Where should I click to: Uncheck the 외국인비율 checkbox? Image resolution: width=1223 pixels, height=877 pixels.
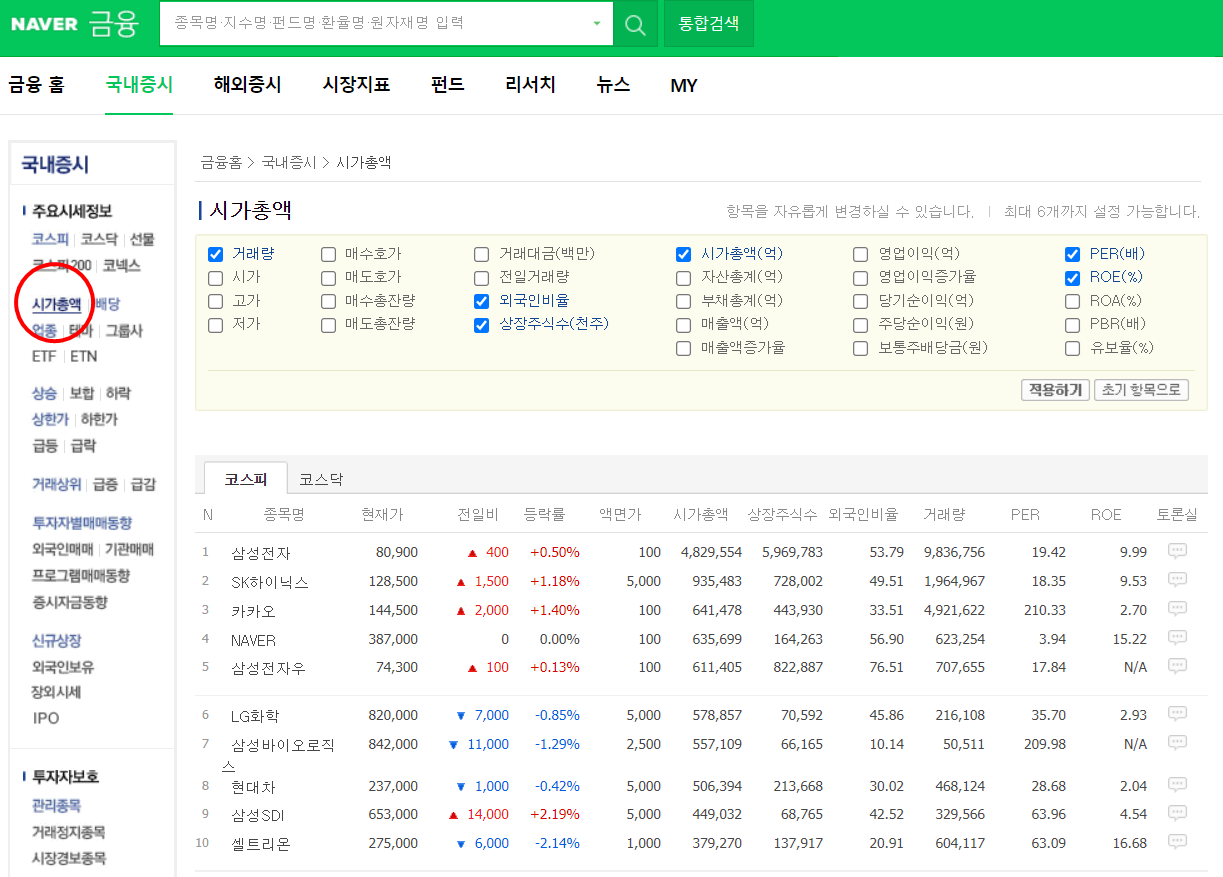coord(481,301)
